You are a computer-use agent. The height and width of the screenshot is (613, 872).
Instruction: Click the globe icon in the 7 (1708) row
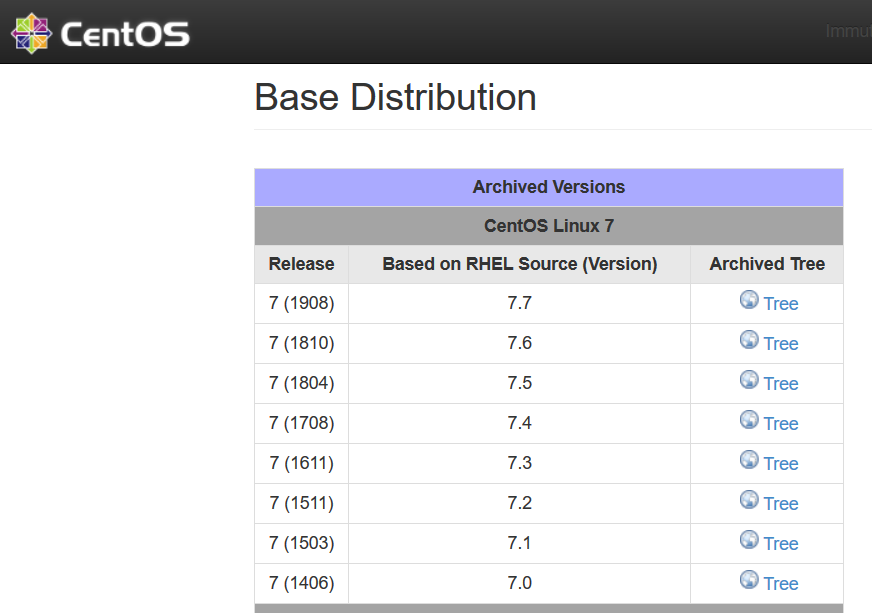(749, 419)
